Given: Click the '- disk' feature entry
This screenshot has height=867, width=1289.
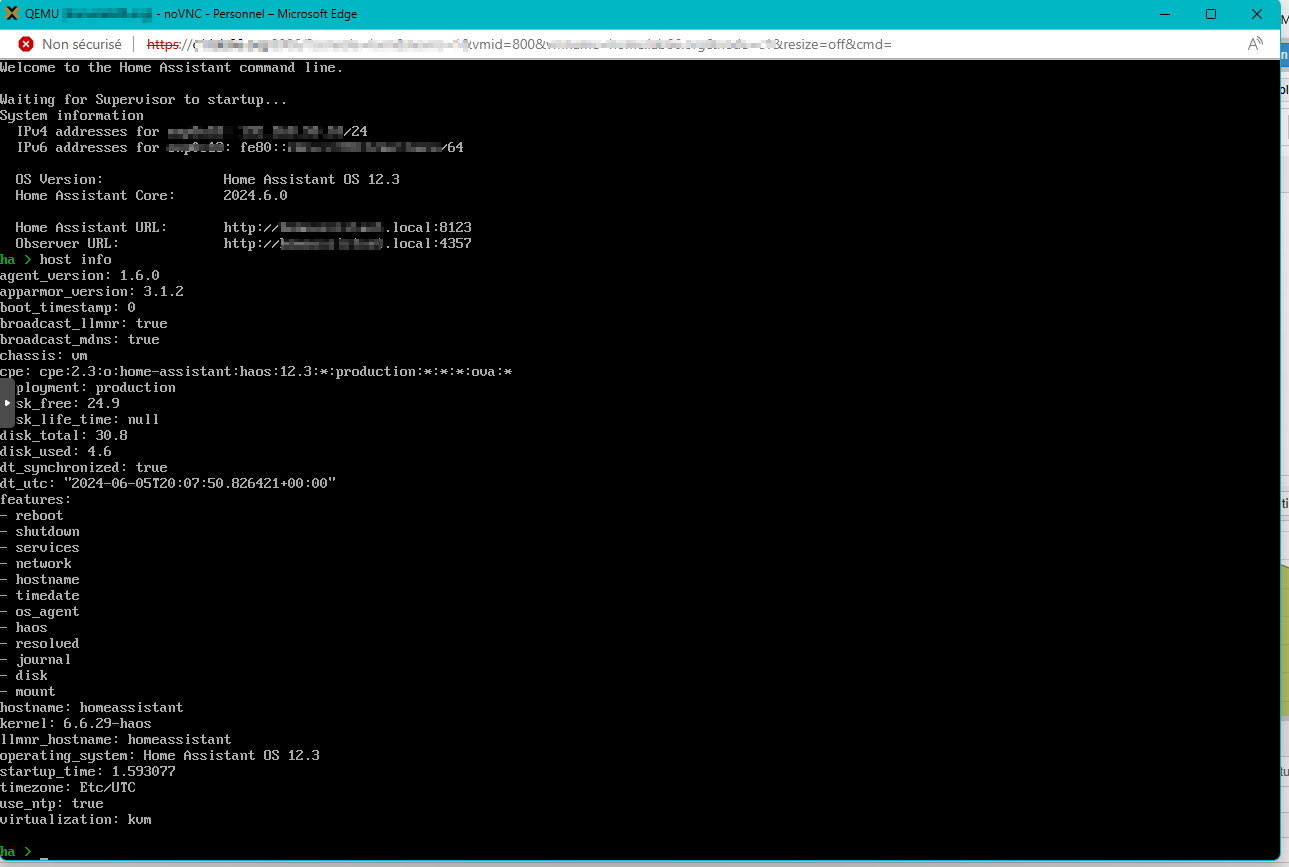Looking at the screenshot, I should (x=24, y=676).
